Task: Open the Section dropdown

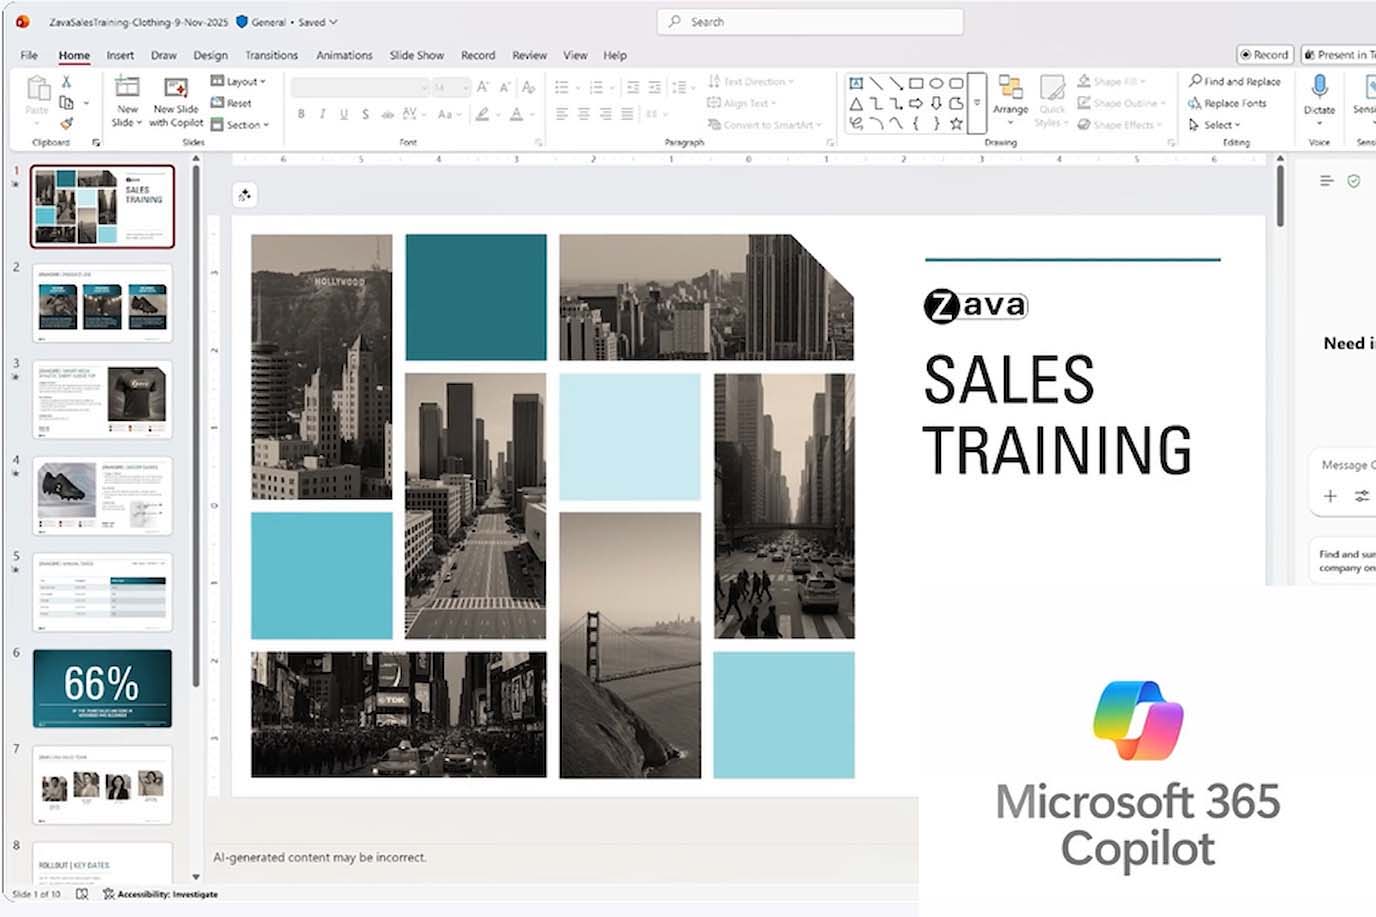Action: tap(242, 125)
